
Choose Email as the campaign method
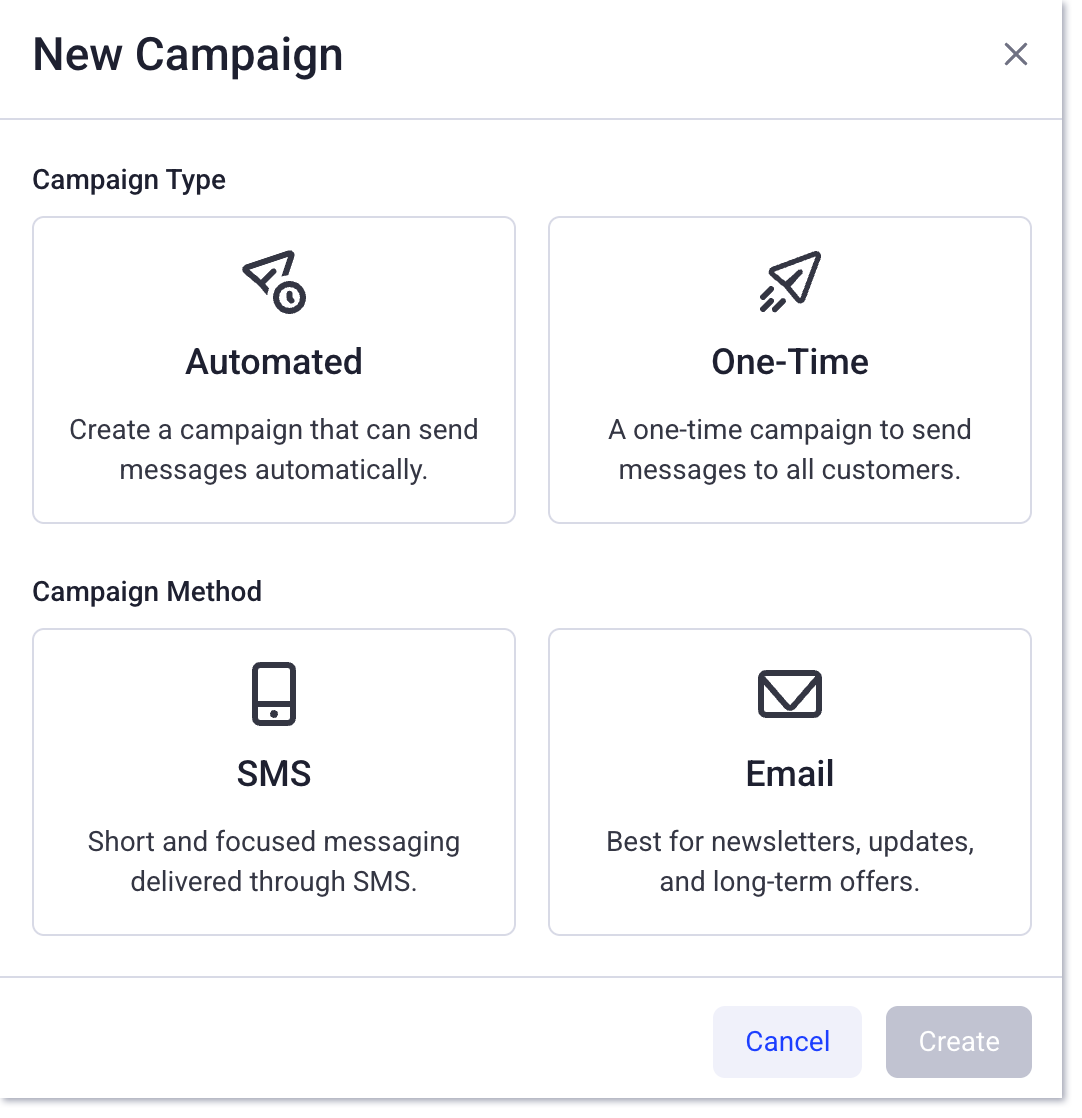(789, 781)
